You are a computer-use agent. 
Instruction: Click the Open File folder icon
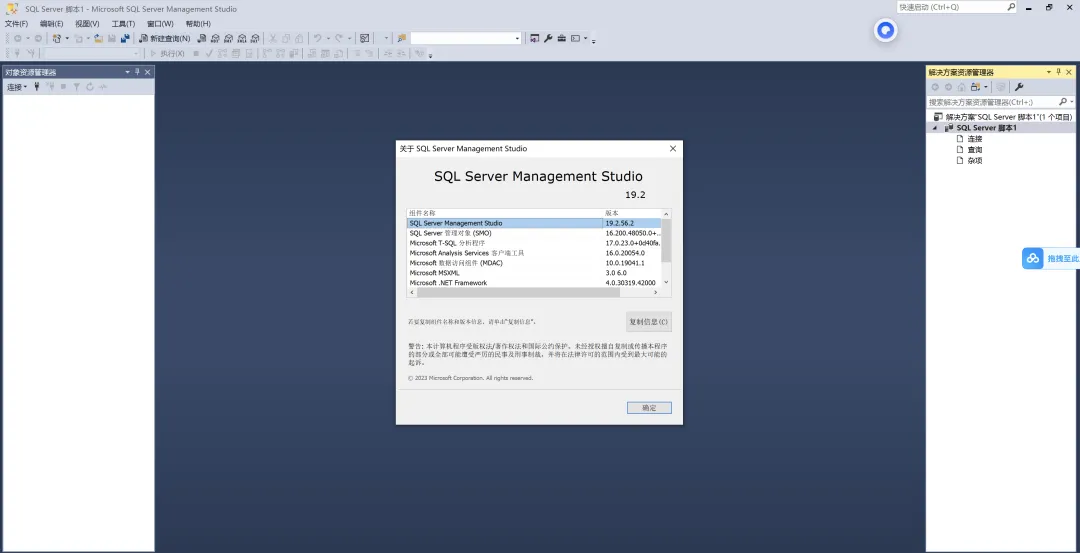[x=98, y=39]
